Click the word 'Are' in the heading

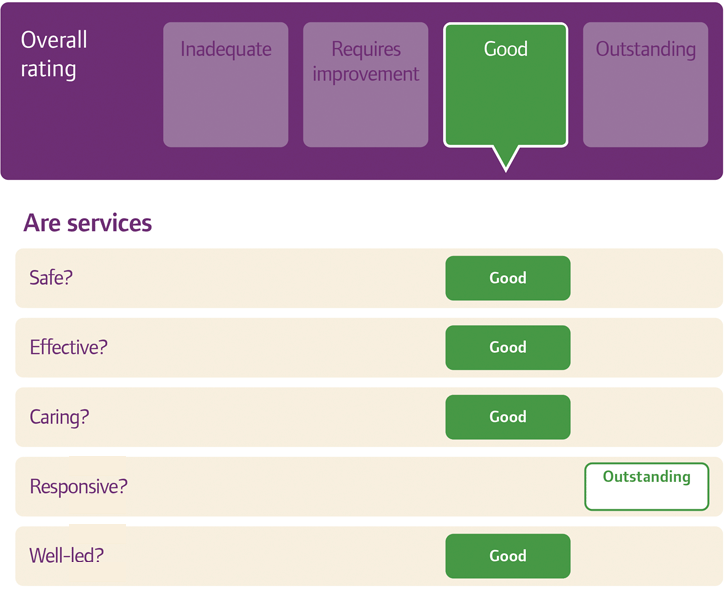pos(42,222)
